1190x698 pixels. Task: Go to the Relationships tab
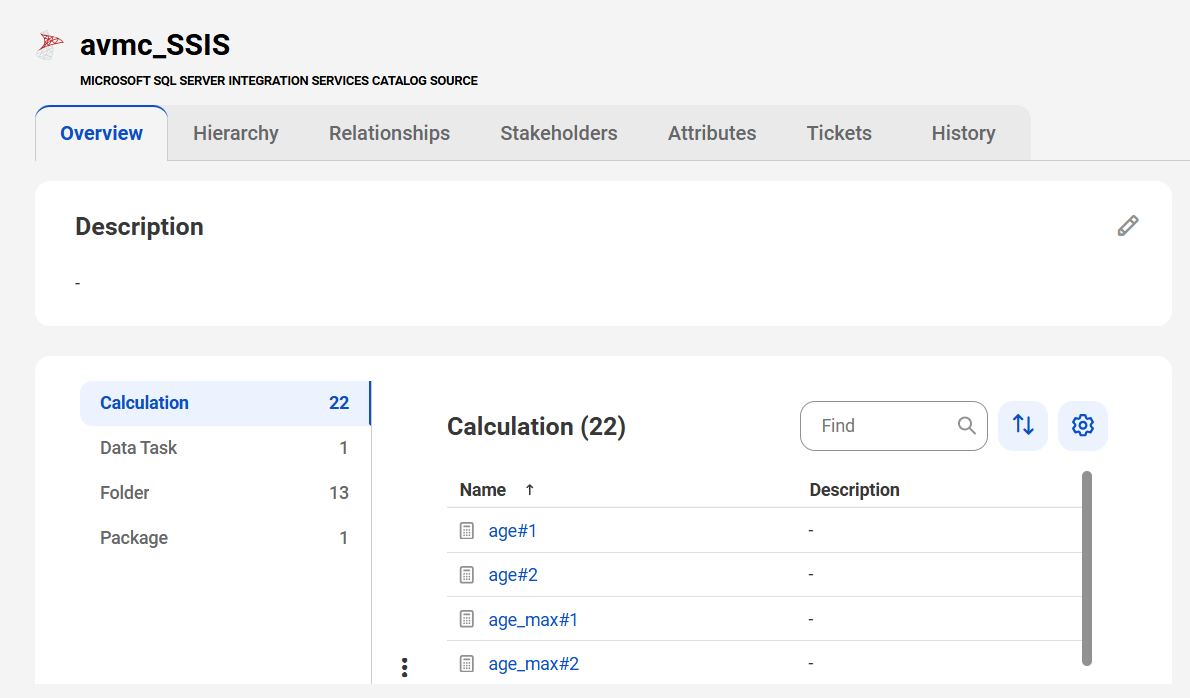389,134
